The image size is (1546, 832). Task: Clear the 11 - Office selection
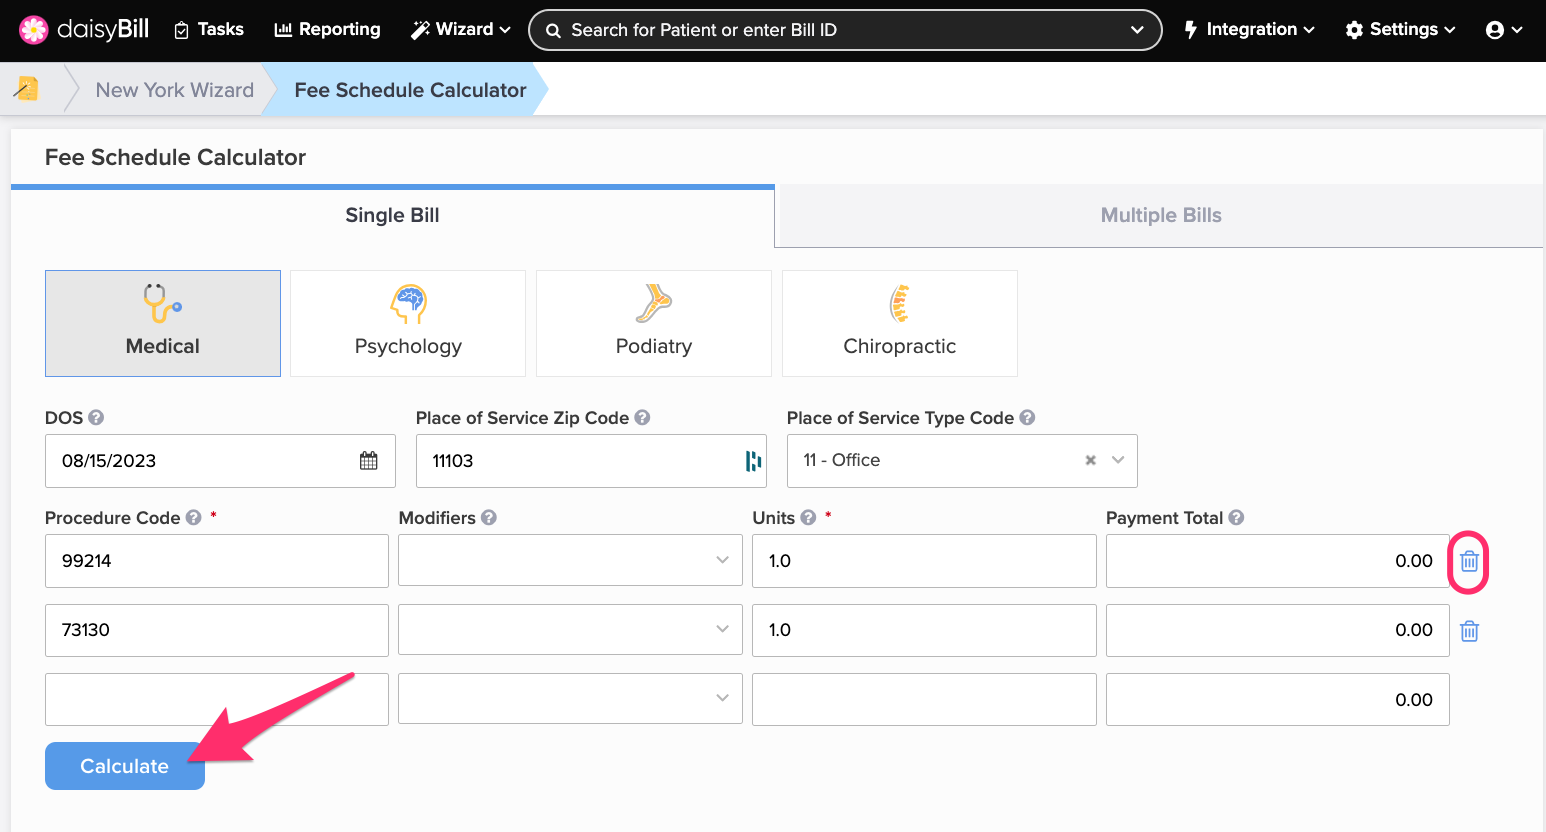[x=1090, y=461]
